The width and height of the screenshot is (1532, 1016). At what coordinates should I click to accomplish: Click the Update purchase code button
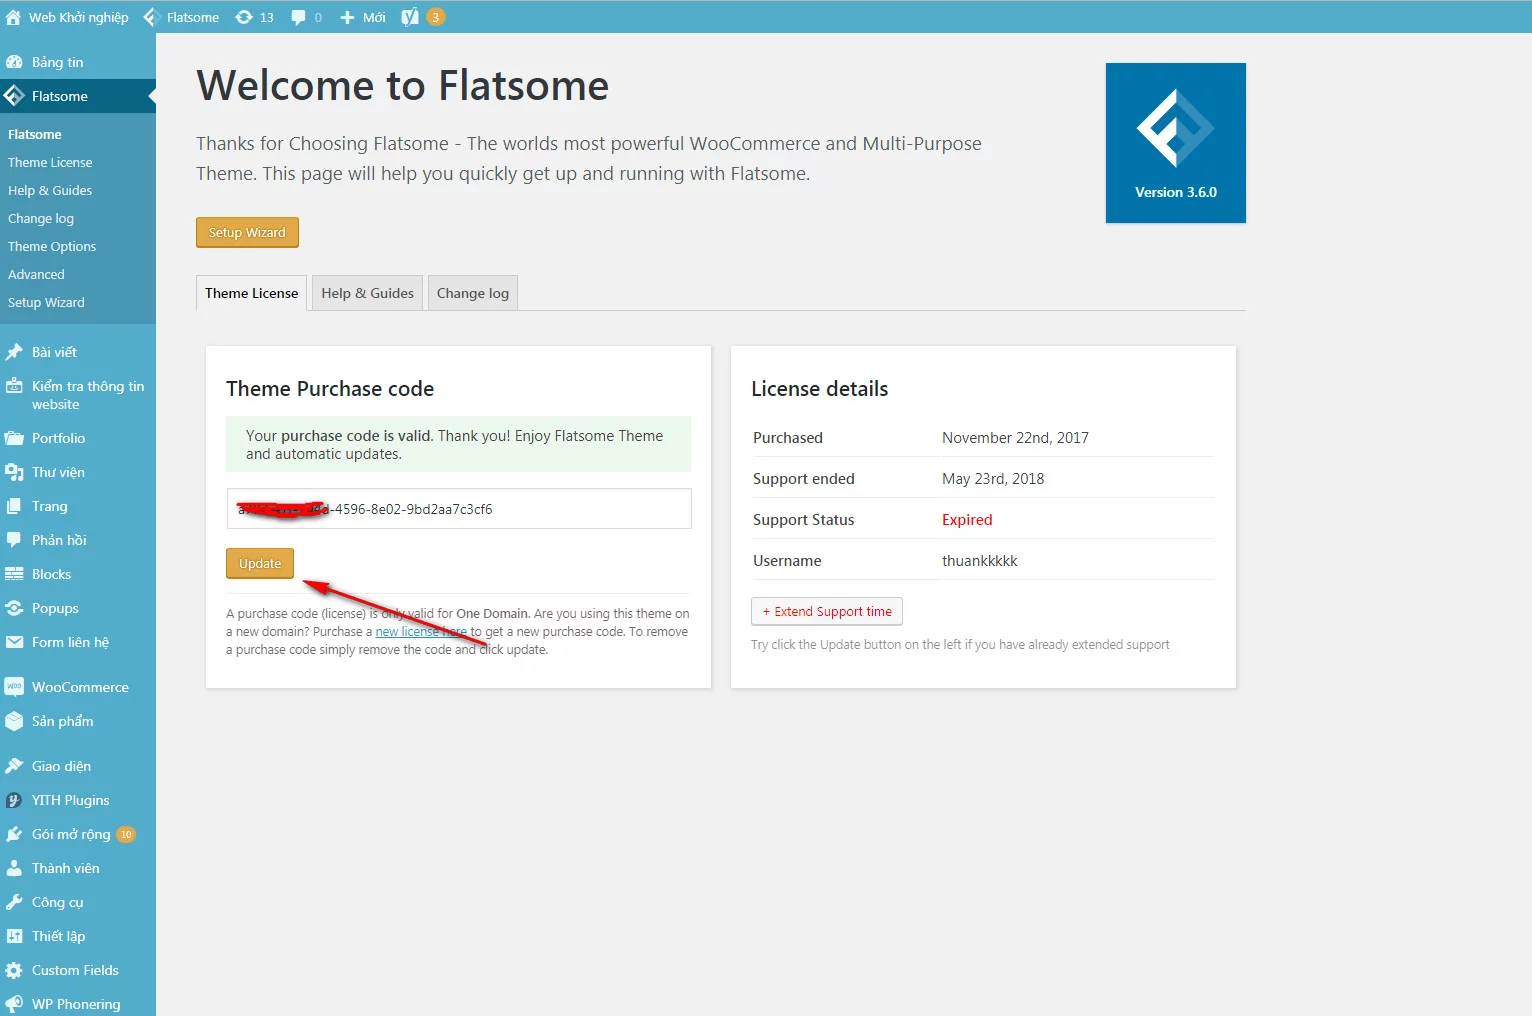pos(260,563)
